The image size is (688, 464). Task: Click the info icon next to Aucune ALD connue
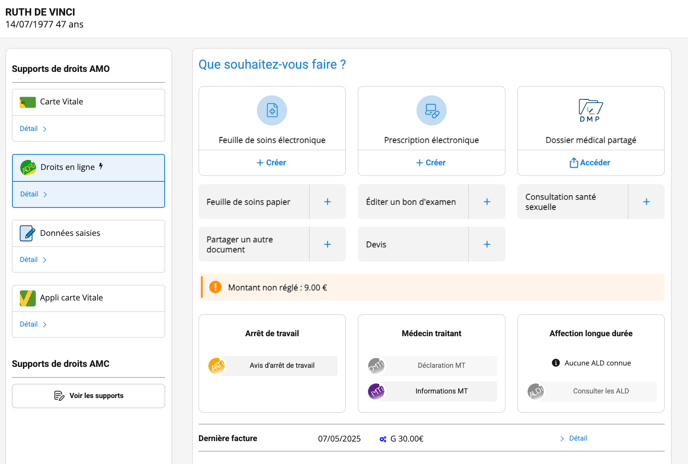point(555,363)
